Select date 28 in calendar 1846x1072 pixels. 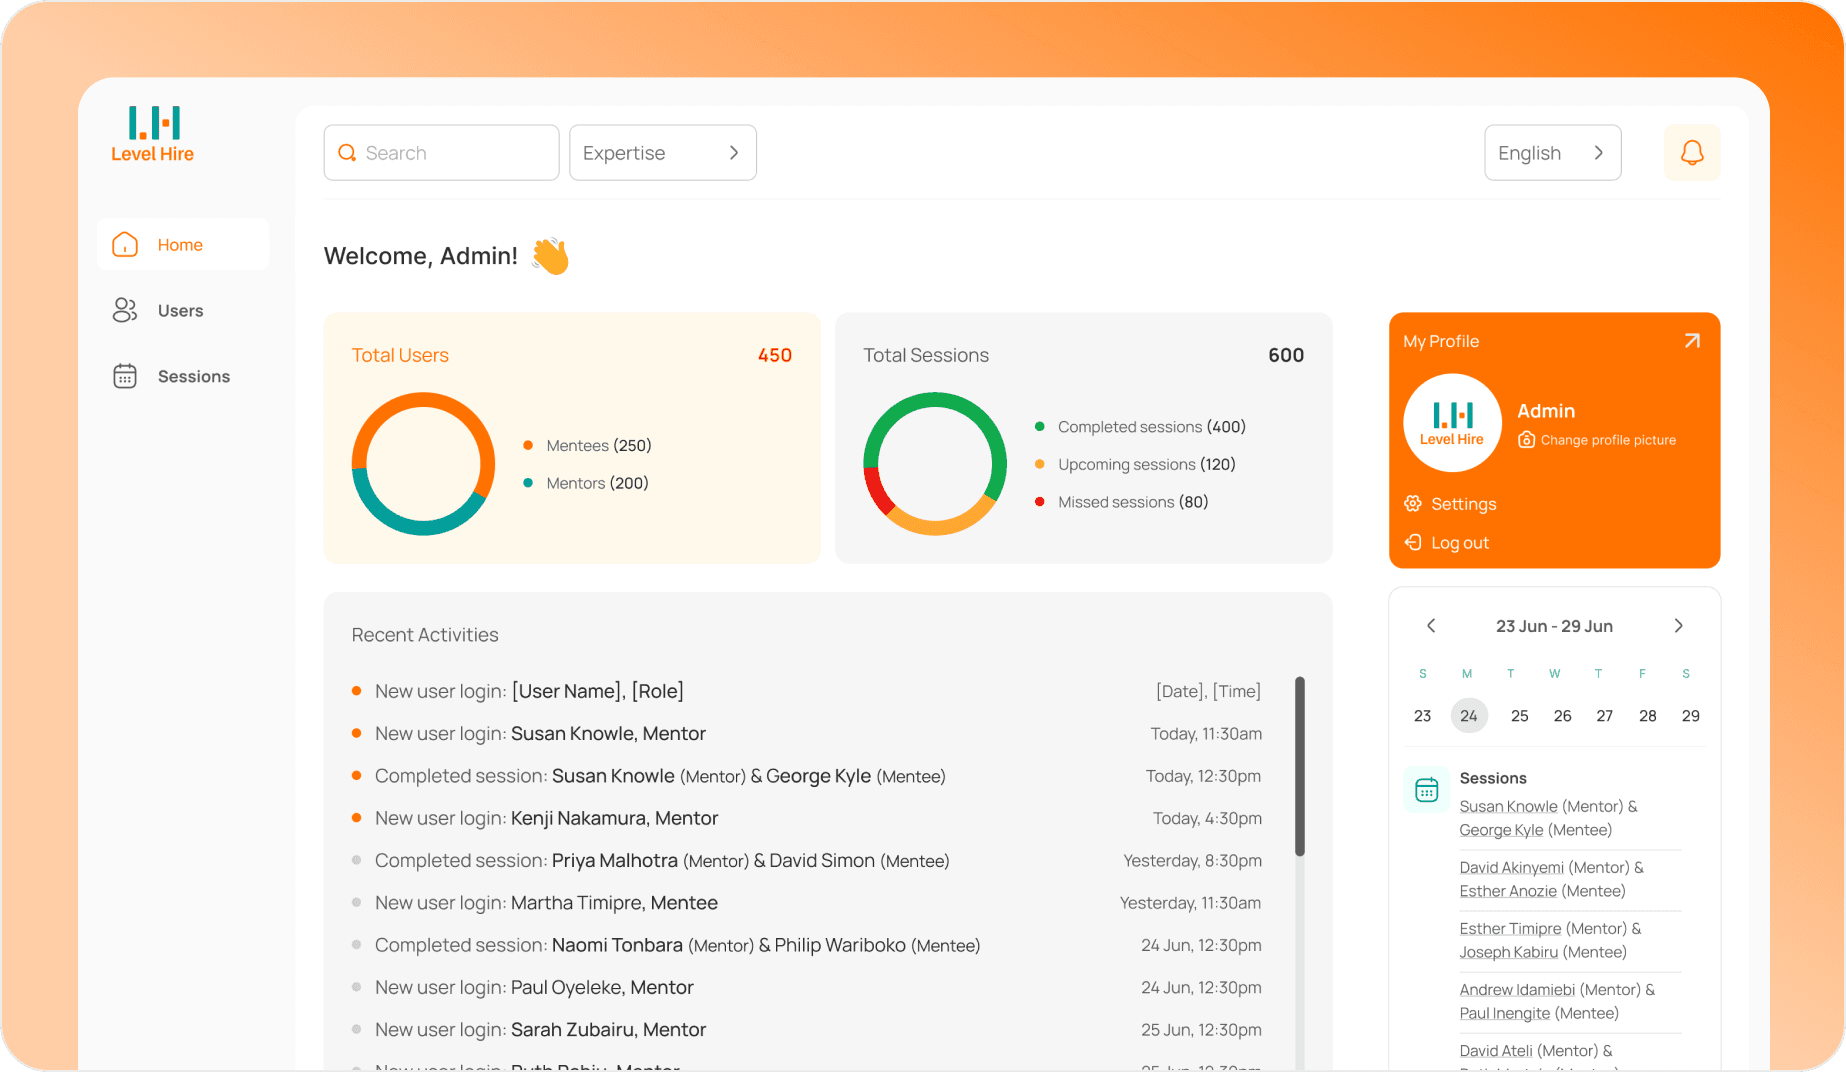[x=1648, y=716]
